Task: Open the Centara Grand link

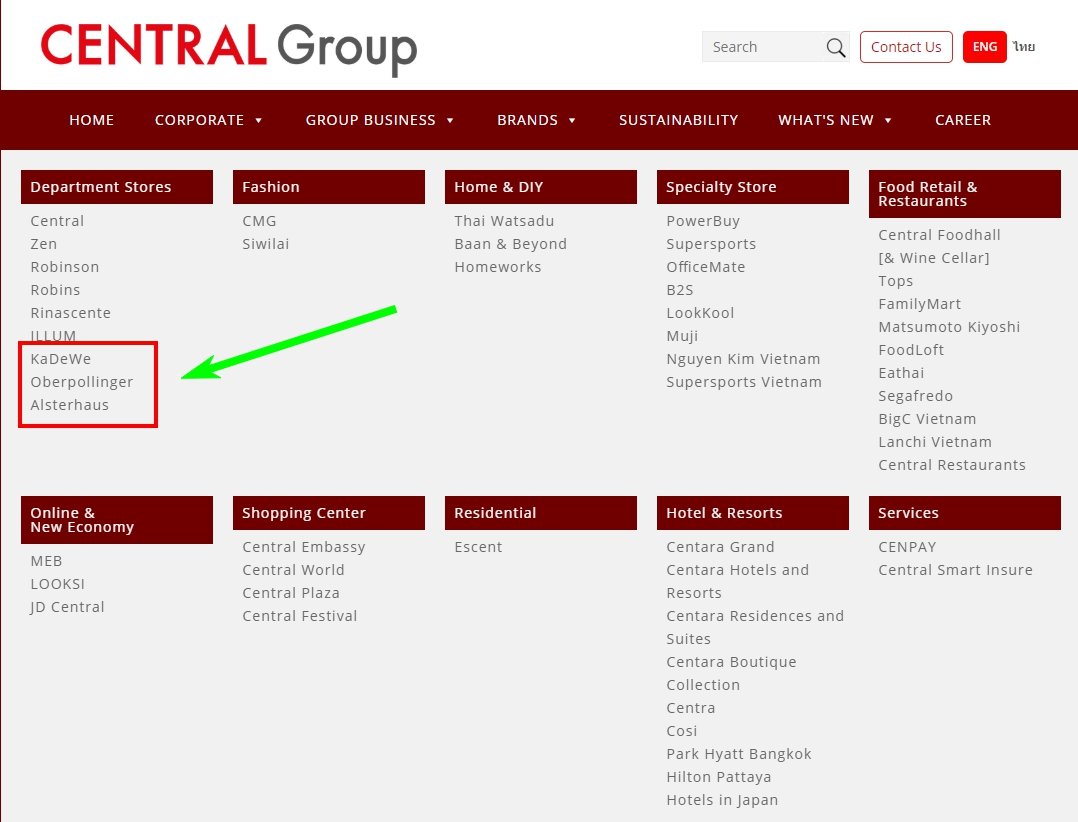Action: [720, 547]
